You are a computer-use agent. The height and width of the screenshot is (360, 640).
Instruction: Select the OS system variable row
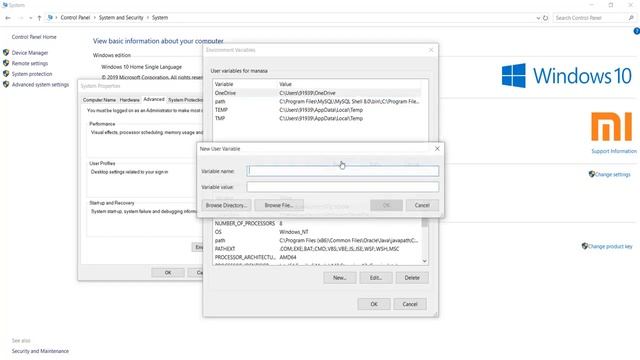318,232
